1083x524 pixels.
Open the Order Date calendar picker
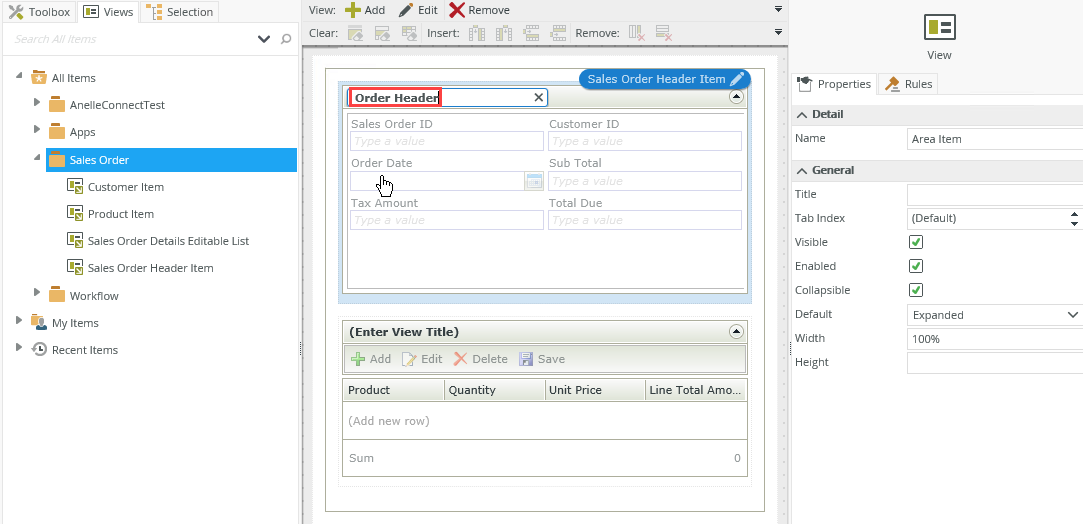(534, 181)
